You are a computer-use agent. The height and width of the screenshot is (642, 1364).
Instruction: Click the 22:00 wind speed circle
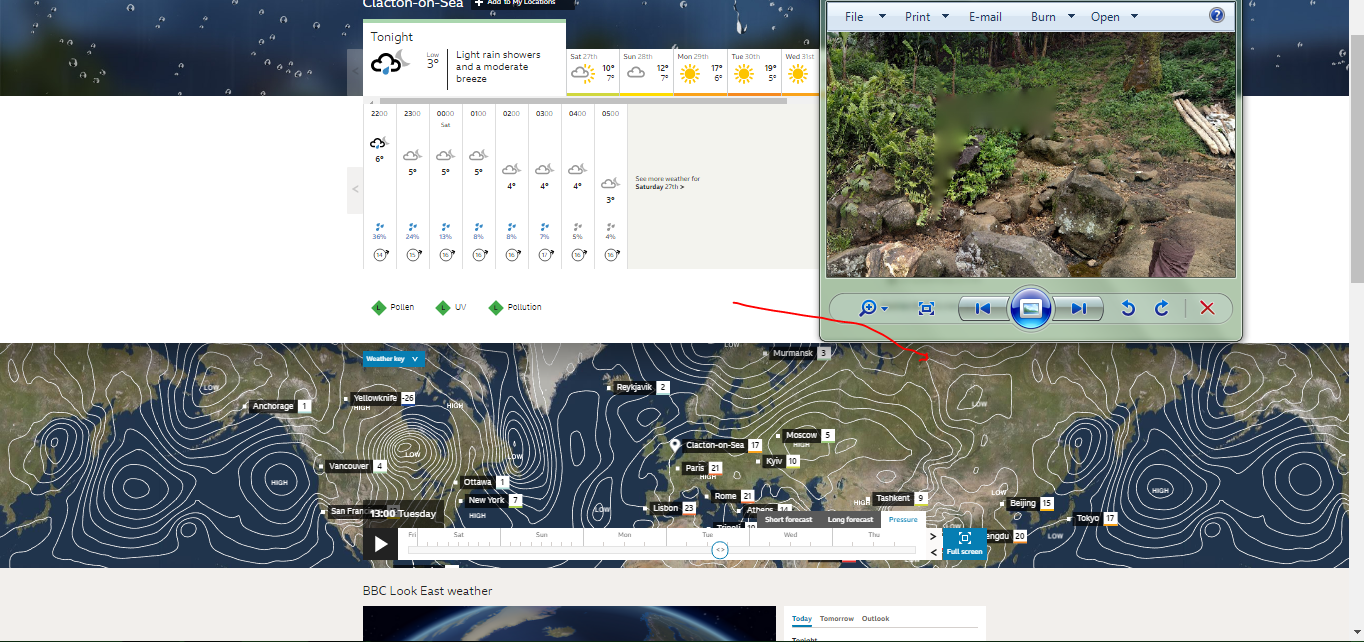pyautogui.click(x=380, y=255)
